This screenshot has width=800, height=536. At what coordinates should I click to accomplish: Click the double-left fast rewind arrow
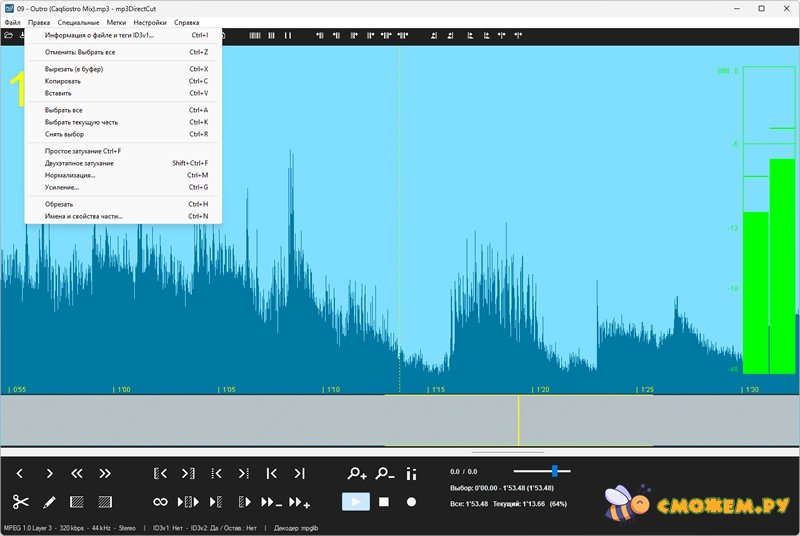pyautogui.click(x=76, y=473)
